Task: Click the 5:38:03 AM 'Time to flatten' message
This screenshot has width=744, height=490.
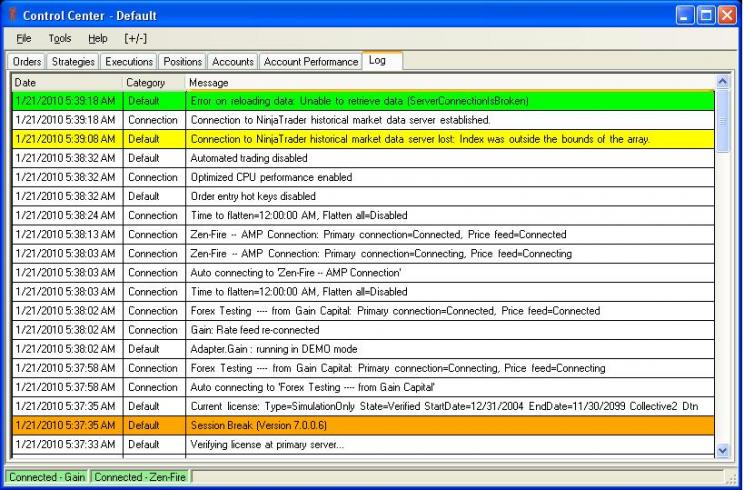Action: click(299, 292)
